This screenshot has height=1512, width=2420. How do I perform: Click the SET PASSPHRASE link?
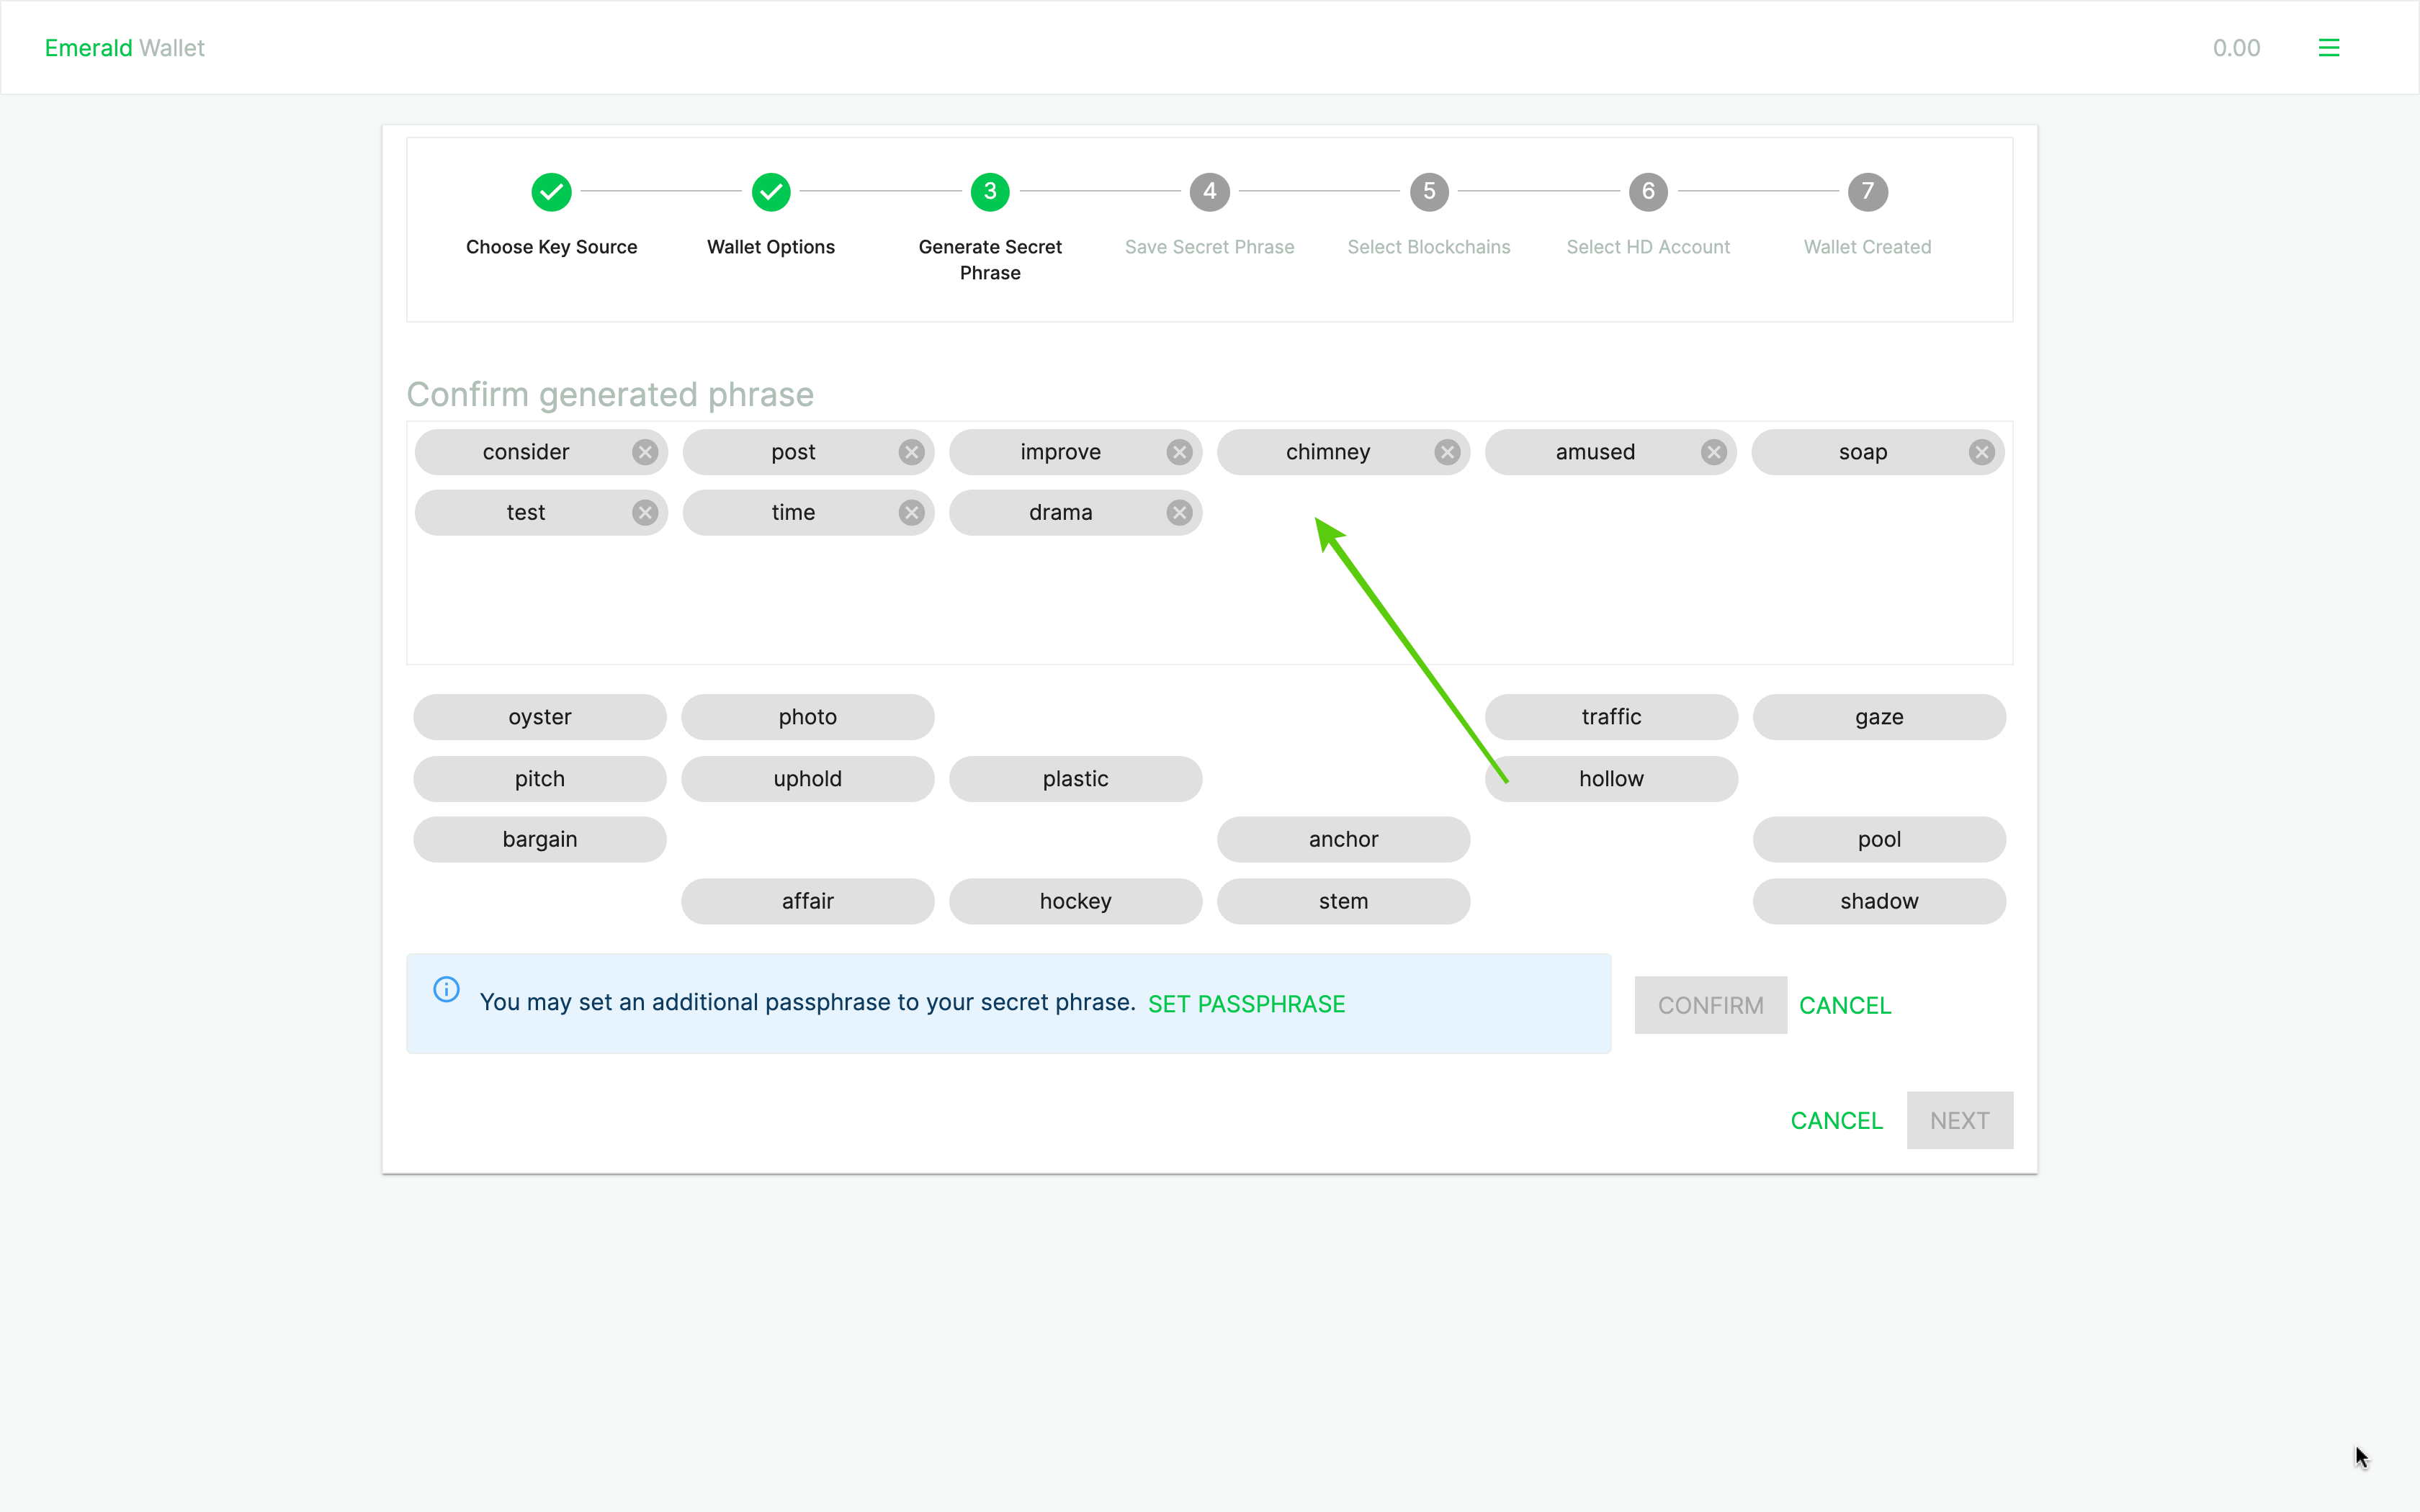[x=1246, y=1003]
